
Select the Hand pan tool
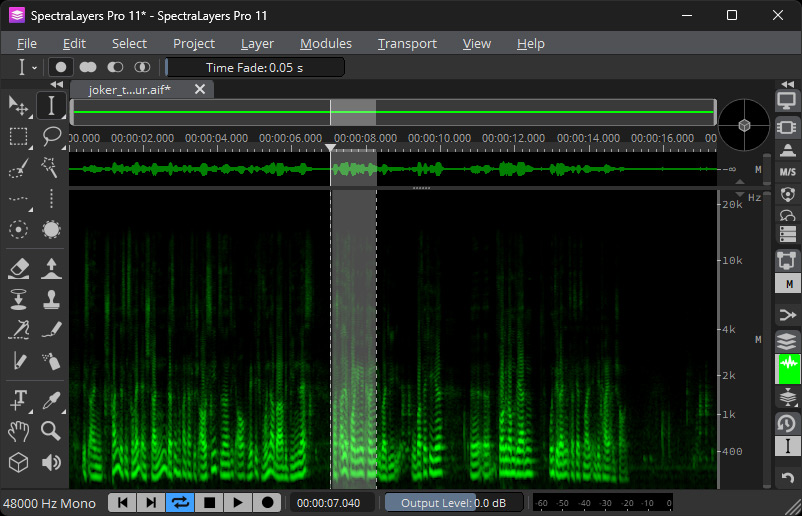coord(18,431)
